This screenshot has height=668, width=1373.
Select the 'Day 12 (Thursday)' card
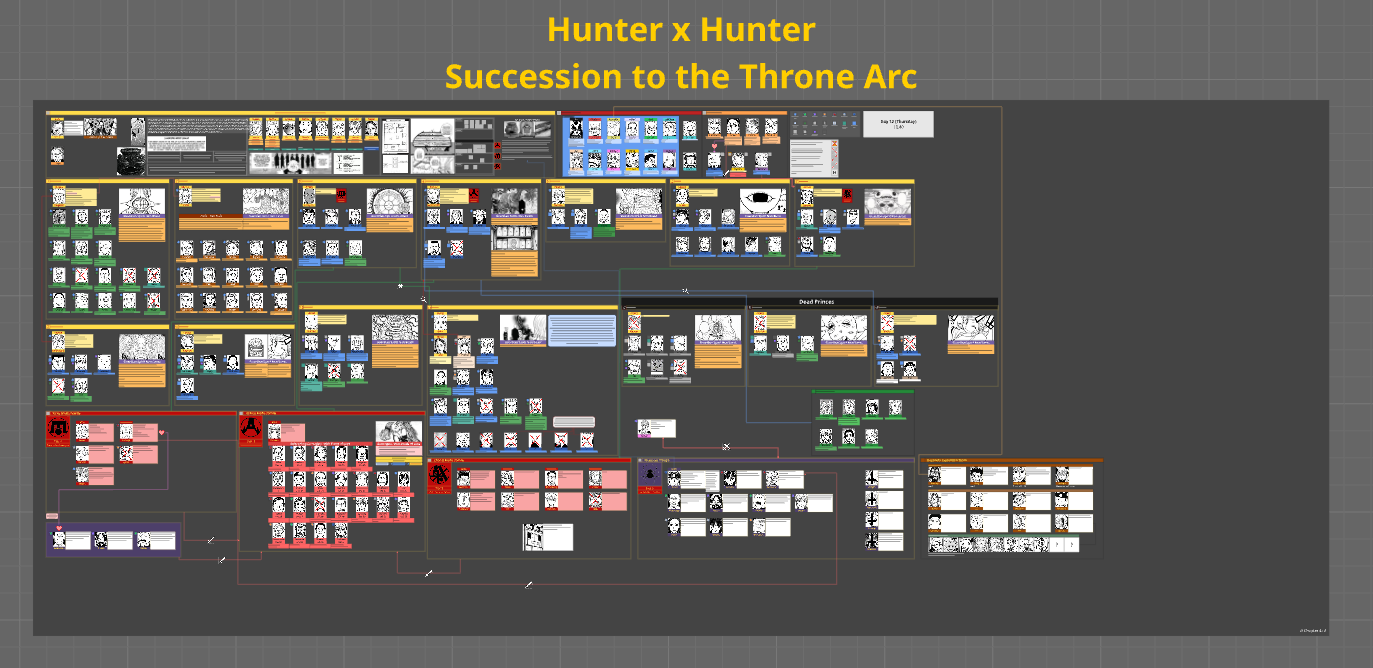[898, 124]
